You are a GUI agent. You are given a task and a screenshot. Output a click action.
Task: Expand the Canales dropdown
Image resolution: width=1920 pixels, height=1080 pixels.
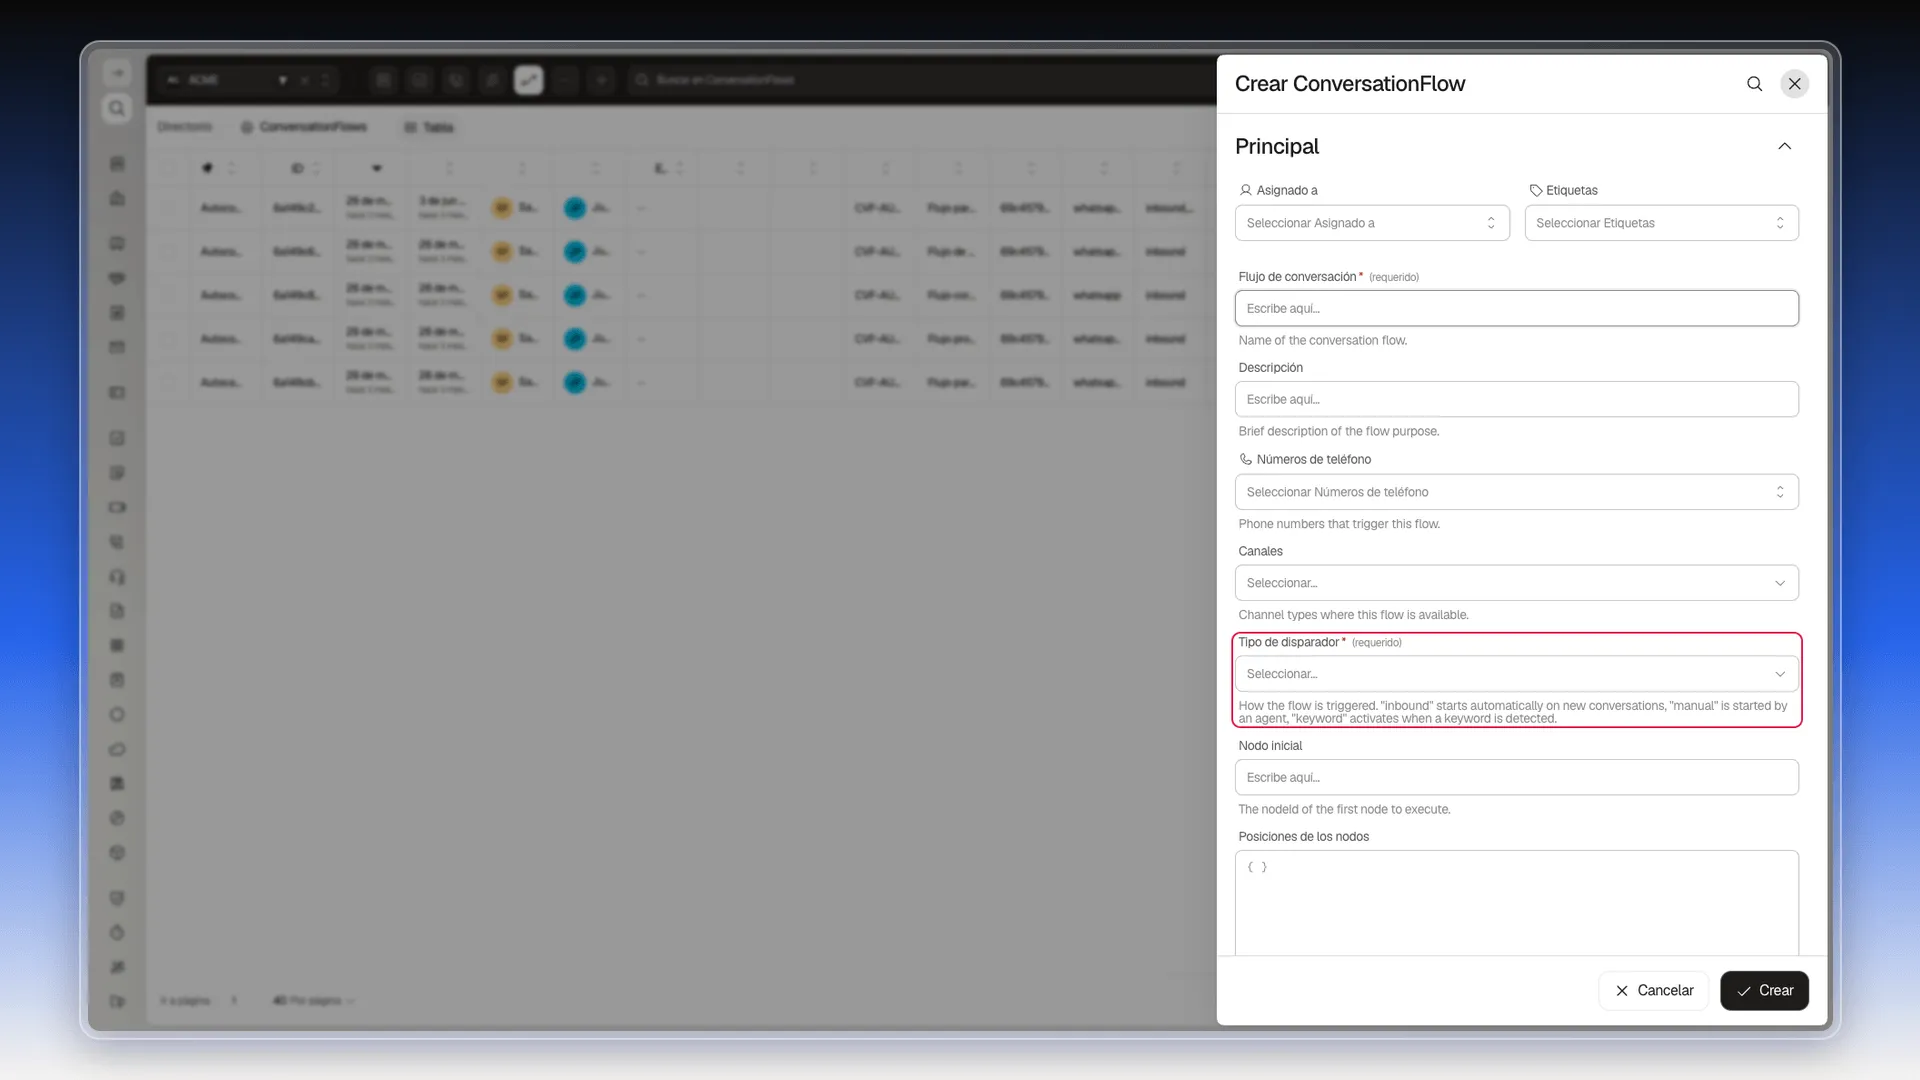click(1516, 583)
